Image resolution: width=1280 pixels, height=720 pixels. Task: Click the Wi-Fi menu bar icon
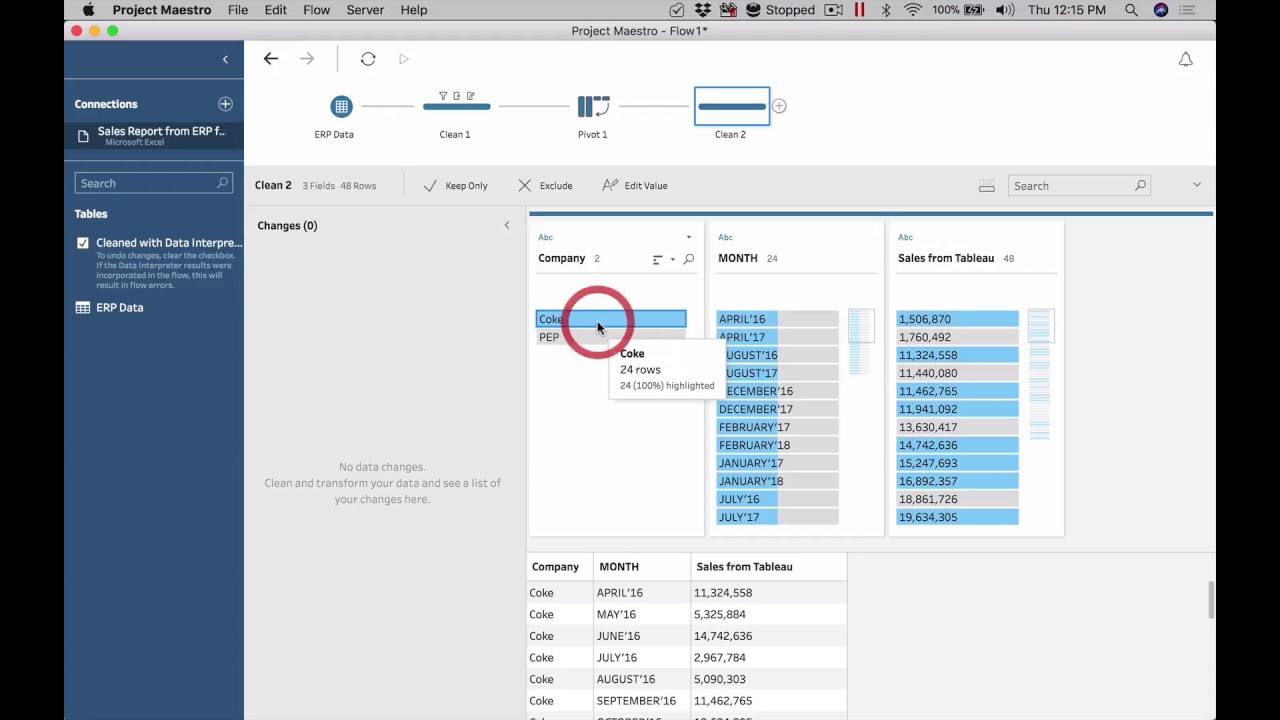tap(913, 10)
